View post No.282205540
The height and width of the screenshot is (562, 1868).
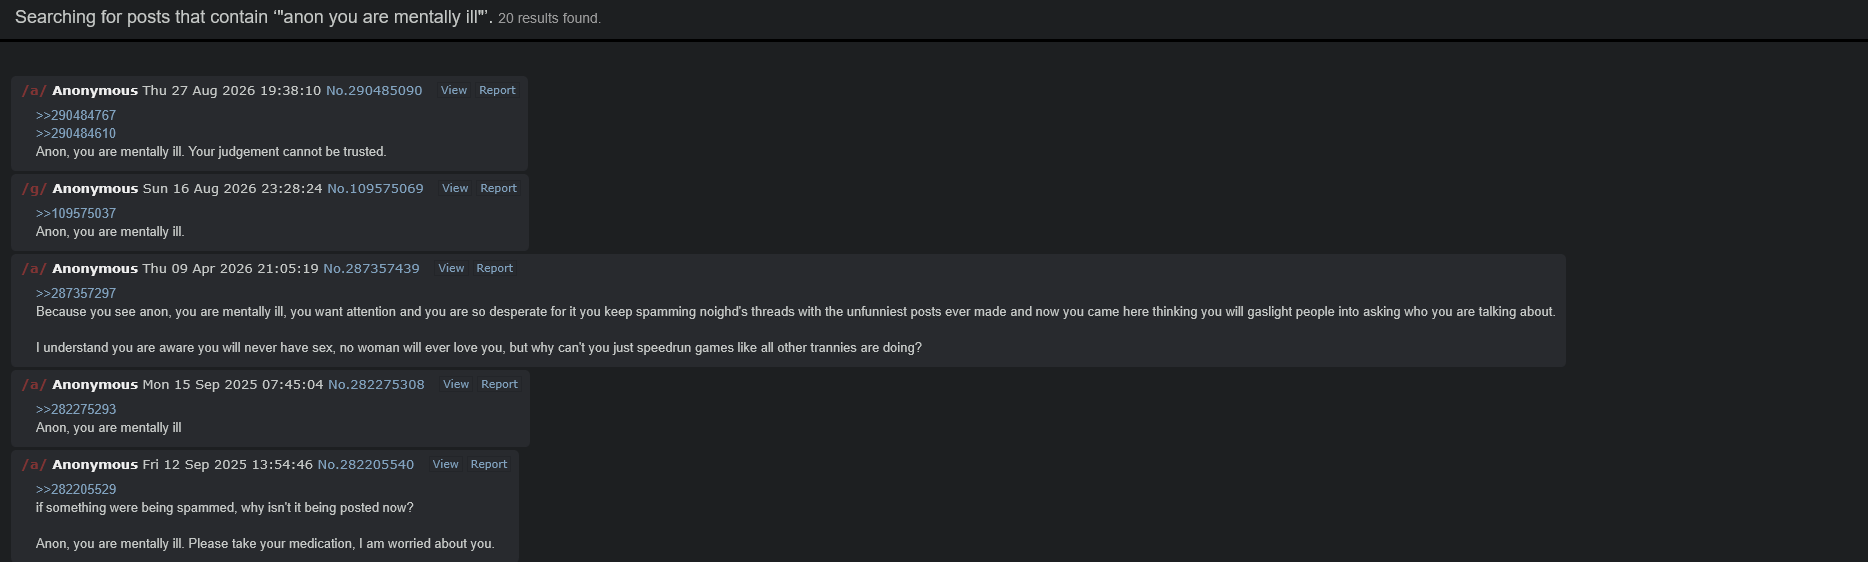445,464
